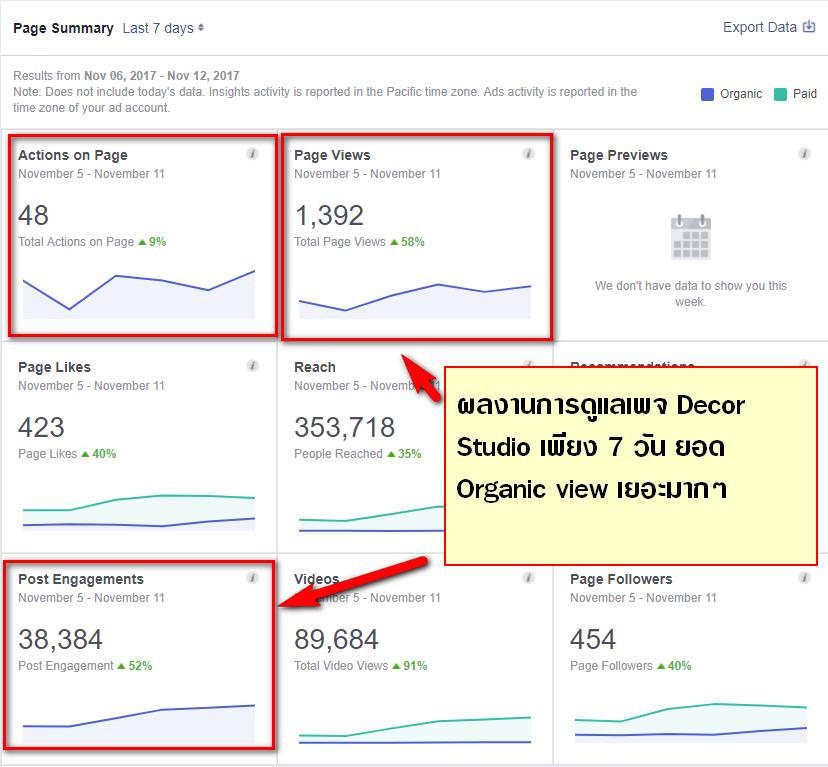828x767 pixels.
Task: Click the calendar icon in Page Previews
Action: click(691, 237)
